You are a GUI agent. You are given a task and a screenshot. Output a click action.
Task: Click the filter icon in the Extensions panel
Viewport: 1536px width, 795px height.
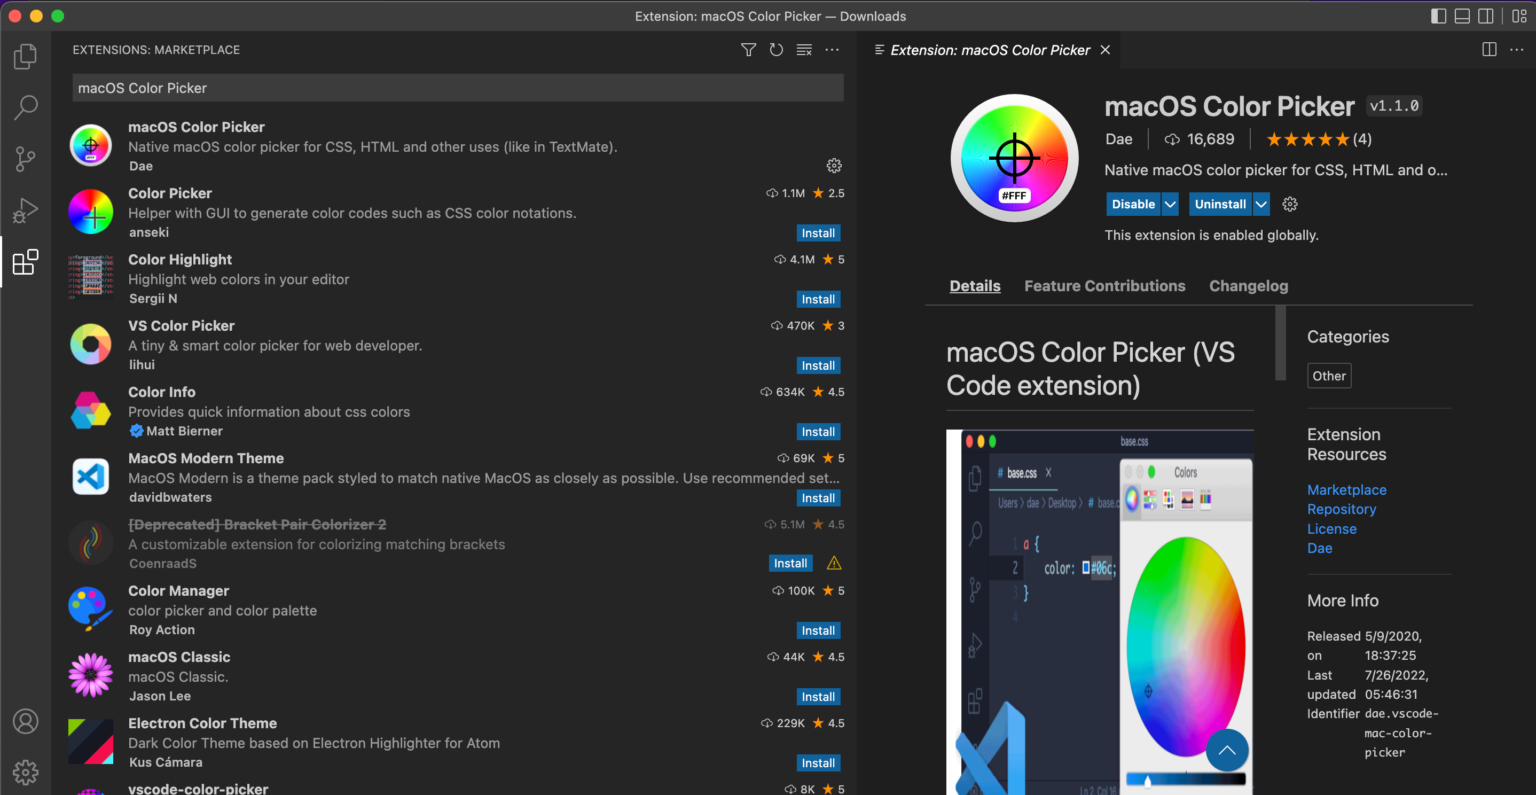[748, 49]
